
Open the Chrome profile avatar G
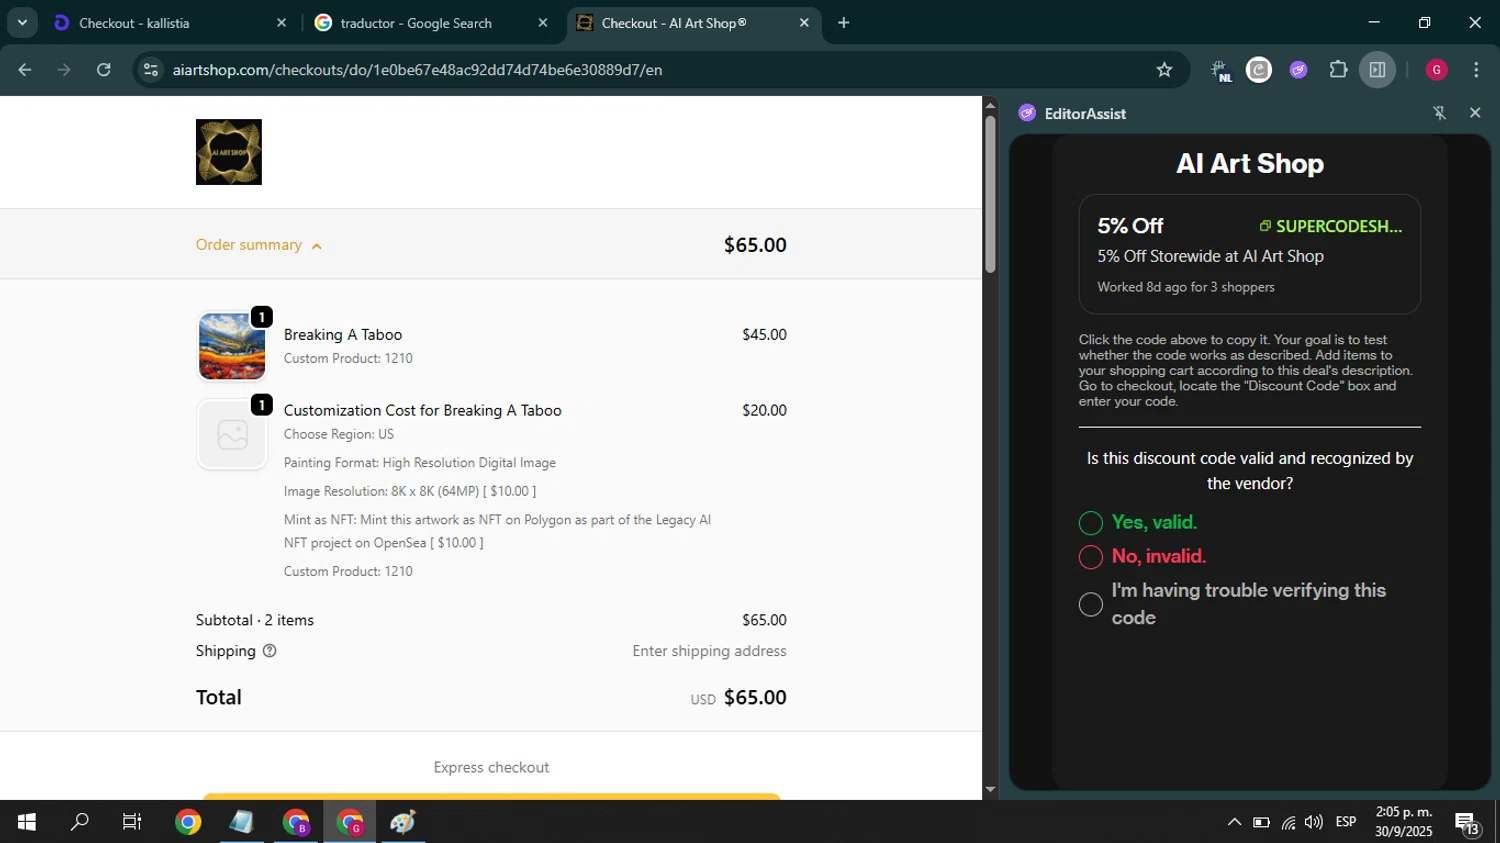(x=1437, y=70)
